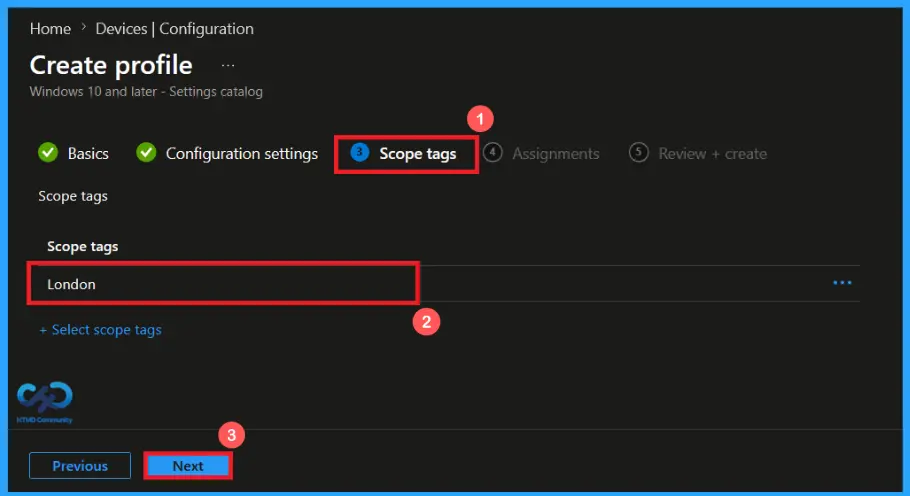Viewport: 910px width, 496px height.
Task: Click the Review + create step 5 circle
Action: pos(638,153)
